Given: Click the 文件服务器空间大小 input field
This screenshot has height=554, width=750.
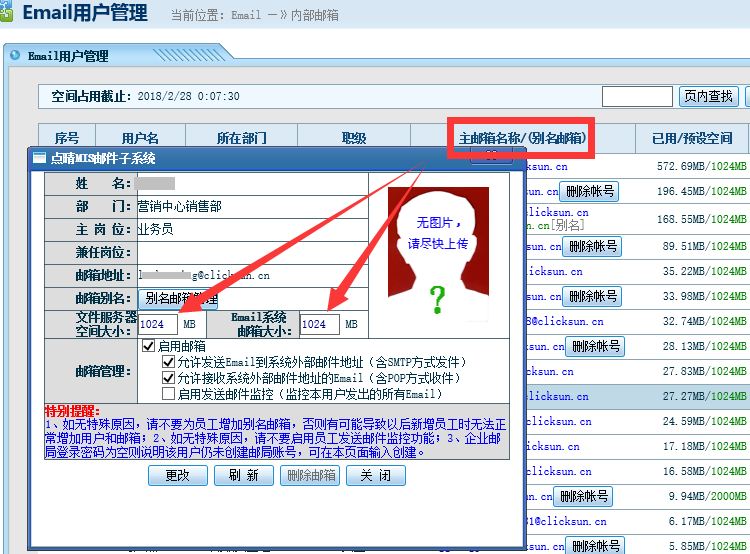Looking at the screenshot, I should 157,324.
